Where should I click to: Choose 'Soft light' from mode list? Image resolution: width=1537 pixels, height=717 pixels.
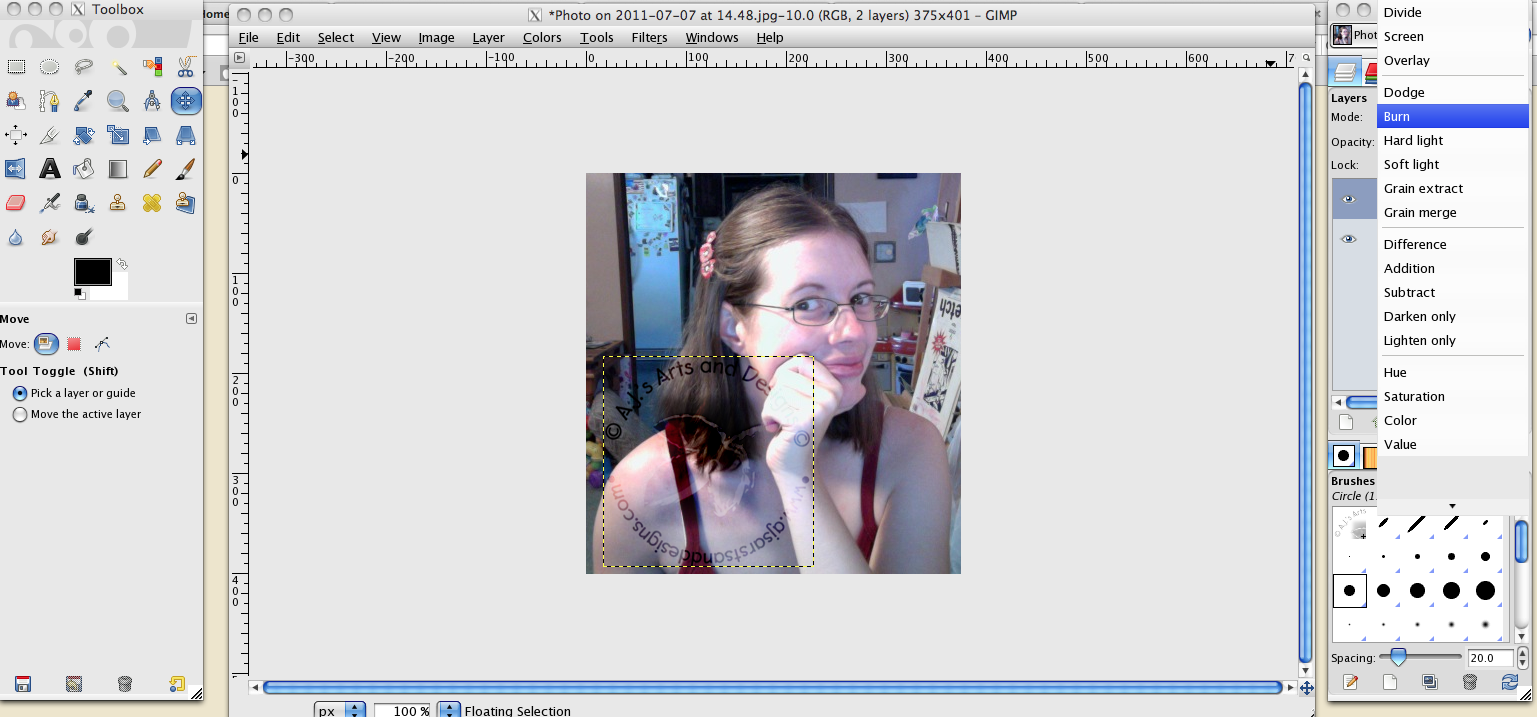point(1411,164)
